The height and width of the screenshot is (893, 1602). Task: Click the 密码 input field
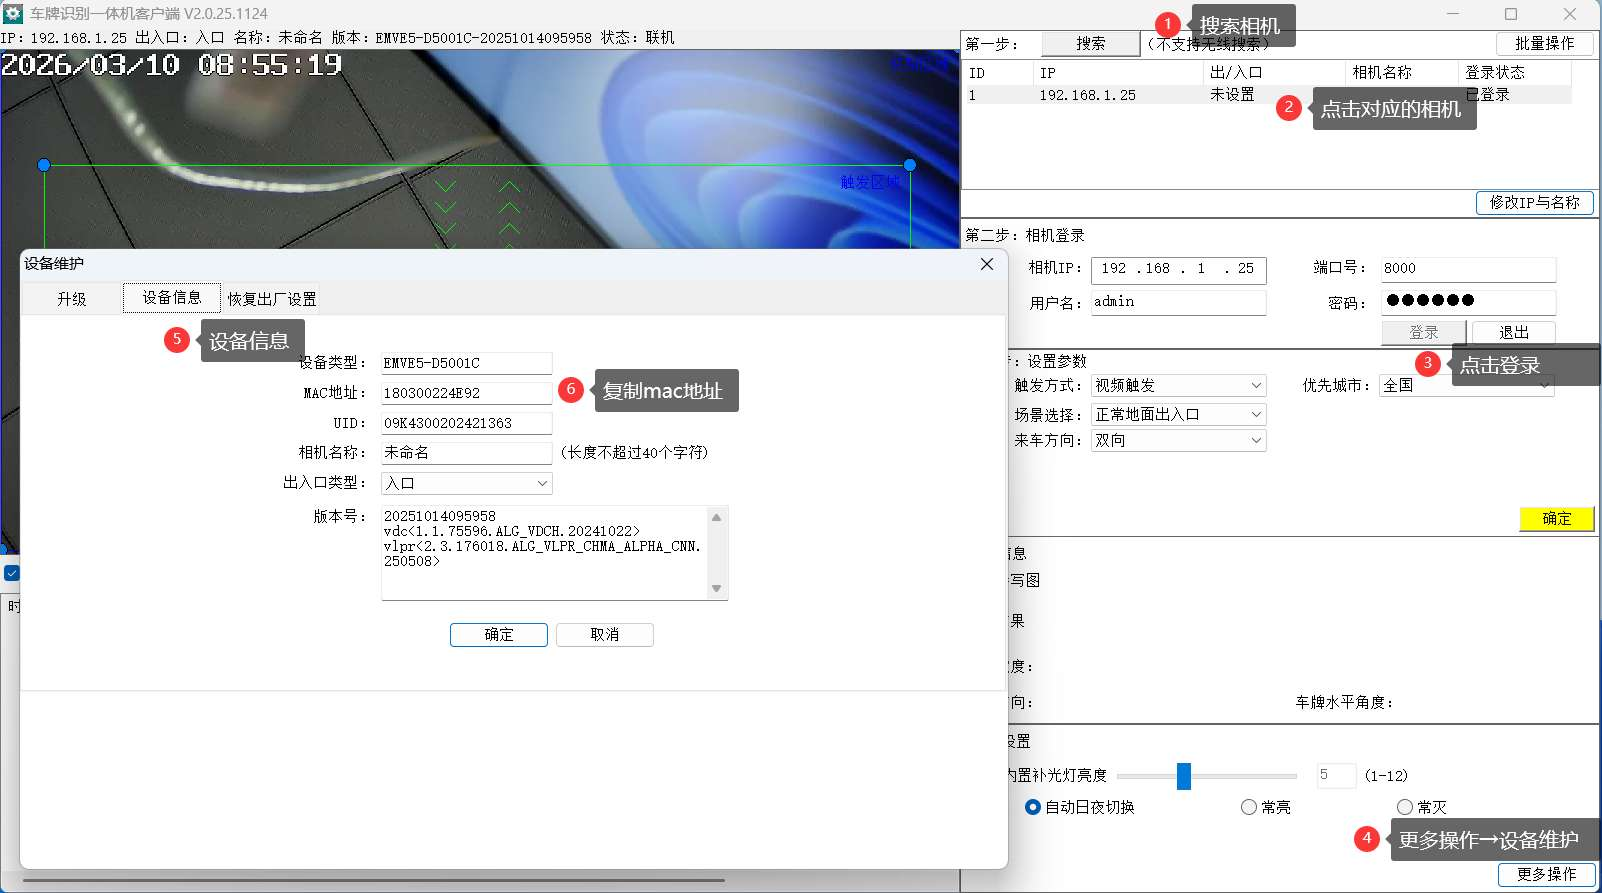(1468, 302)
